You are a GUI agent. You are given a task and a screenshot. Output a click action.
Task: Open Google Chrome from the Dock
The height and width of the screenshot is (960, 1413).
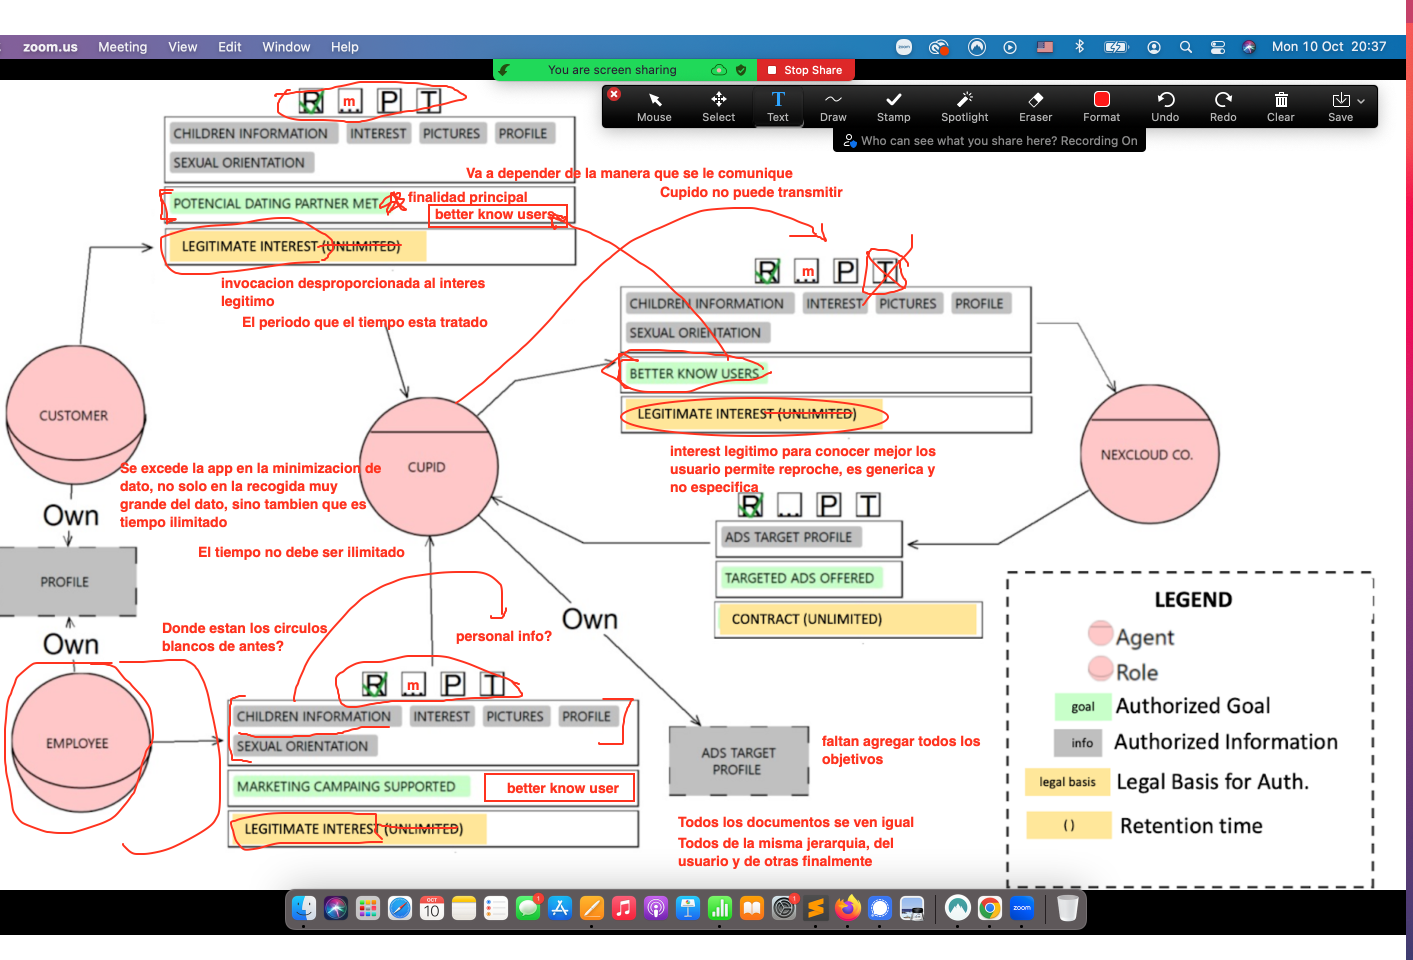[x=989, y=908]
